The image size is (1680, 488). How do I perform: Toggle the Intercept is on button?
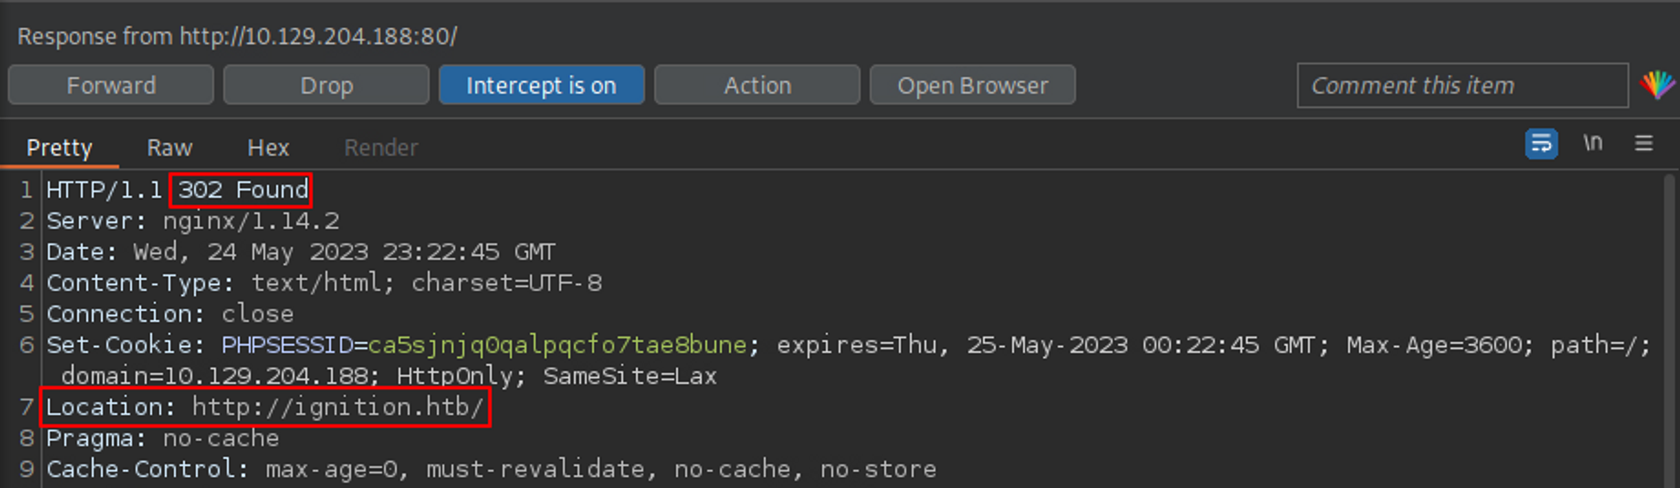pyautogui.click(x=541, y=85)
